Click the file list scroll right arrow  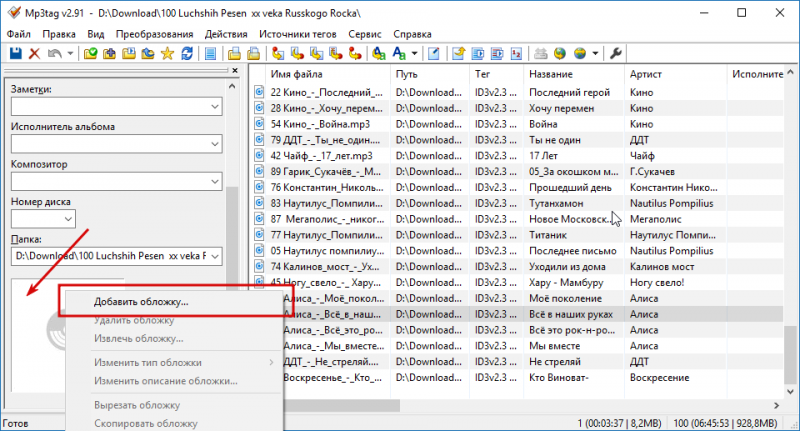777,405
